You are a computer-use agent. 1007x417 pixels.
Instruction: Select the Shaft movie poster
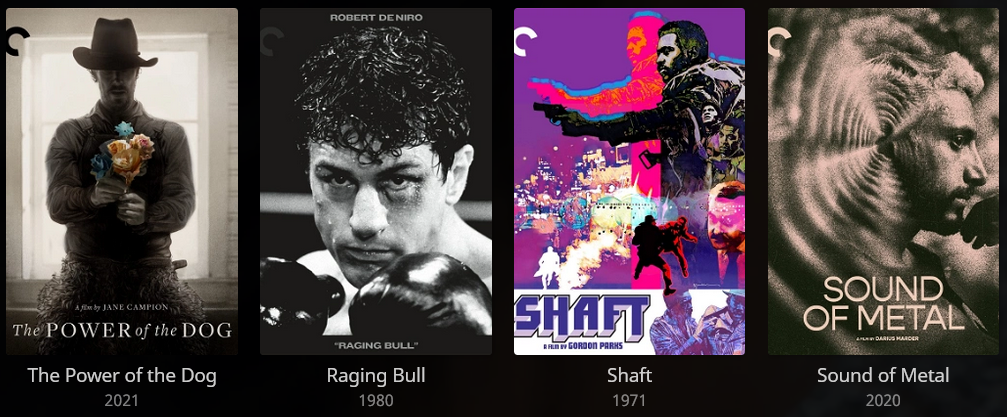(x=629, y=181)
